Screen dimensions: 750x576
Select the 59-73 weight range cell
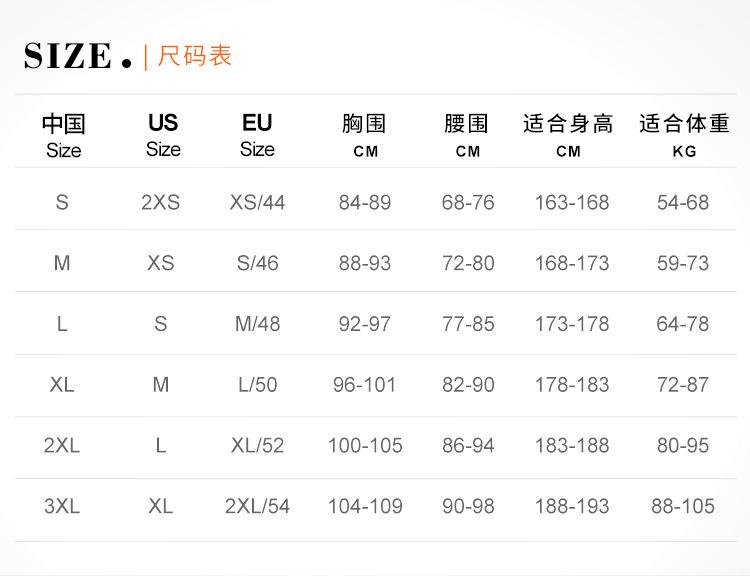pos(683,263)
